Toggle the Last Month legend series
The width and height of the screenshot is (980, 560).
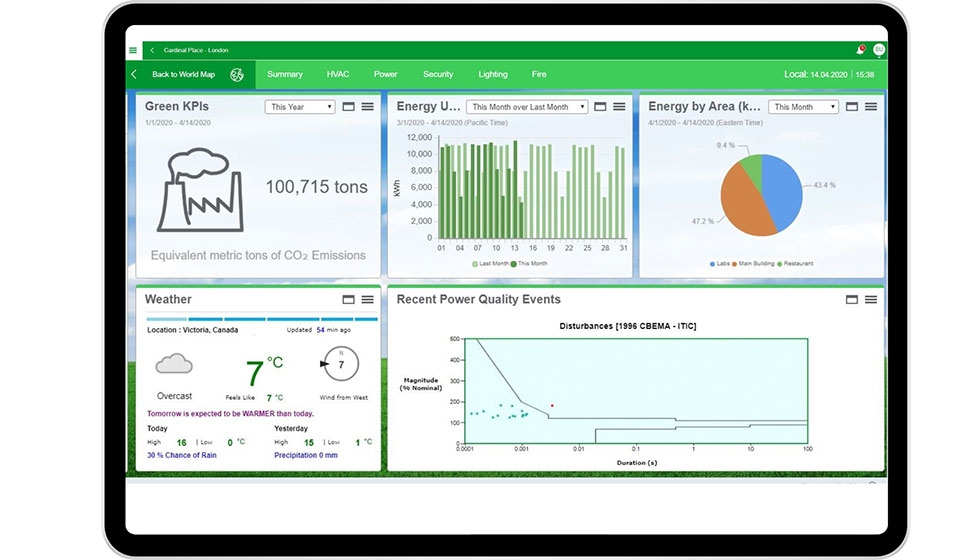490,264
